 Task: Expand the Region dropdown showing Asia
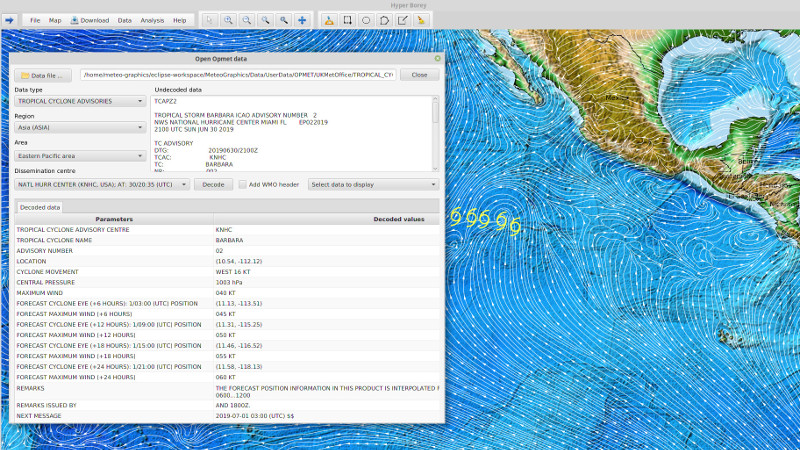80,128
